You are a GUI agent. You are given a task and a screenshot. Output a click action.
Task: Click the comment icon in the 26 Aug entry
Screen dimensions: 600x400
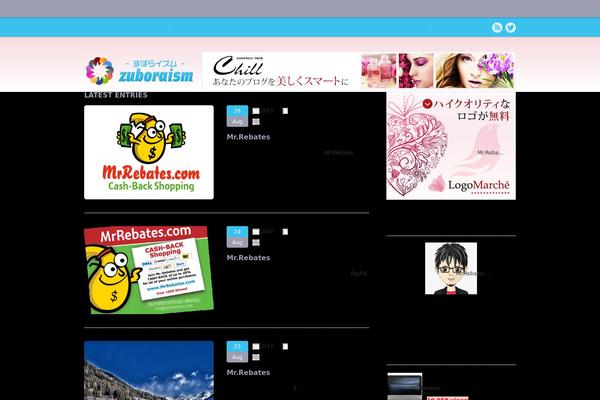[285, 111]
